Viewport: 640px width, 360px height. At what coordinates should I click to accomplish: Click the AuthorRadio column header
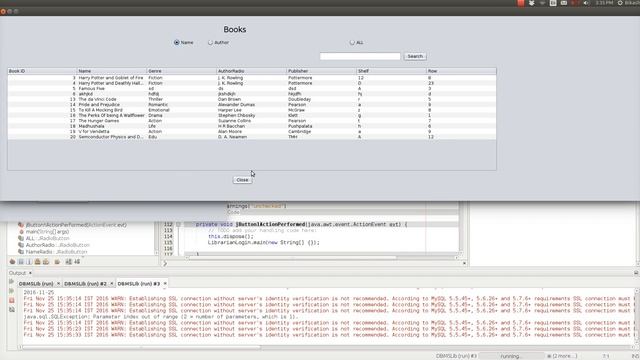pos(251,71)
